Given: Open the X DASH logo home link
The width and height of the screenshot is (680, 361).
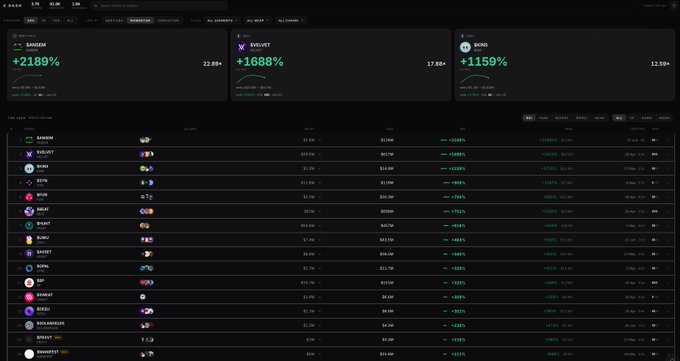Looking at the screenshot, I should [13, 6].
